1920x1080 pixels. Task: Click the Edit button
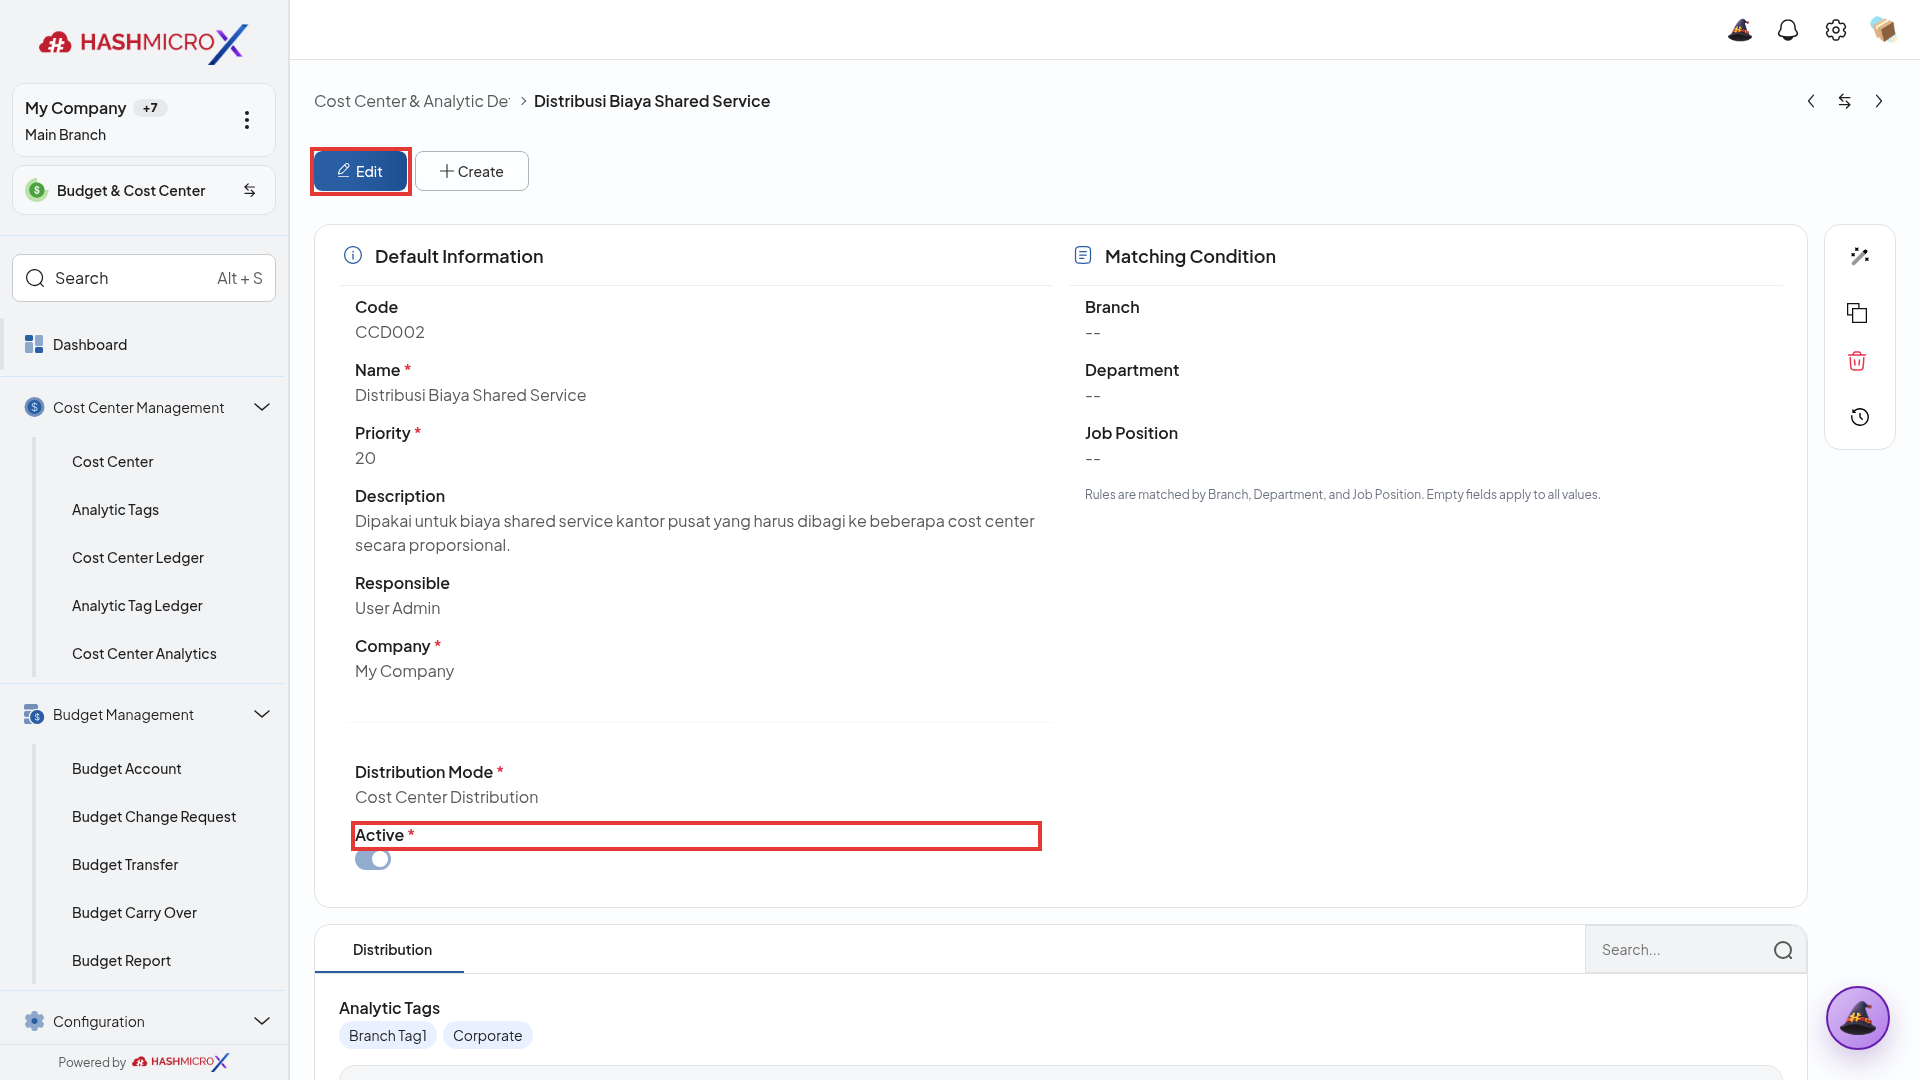pos(360,171)
